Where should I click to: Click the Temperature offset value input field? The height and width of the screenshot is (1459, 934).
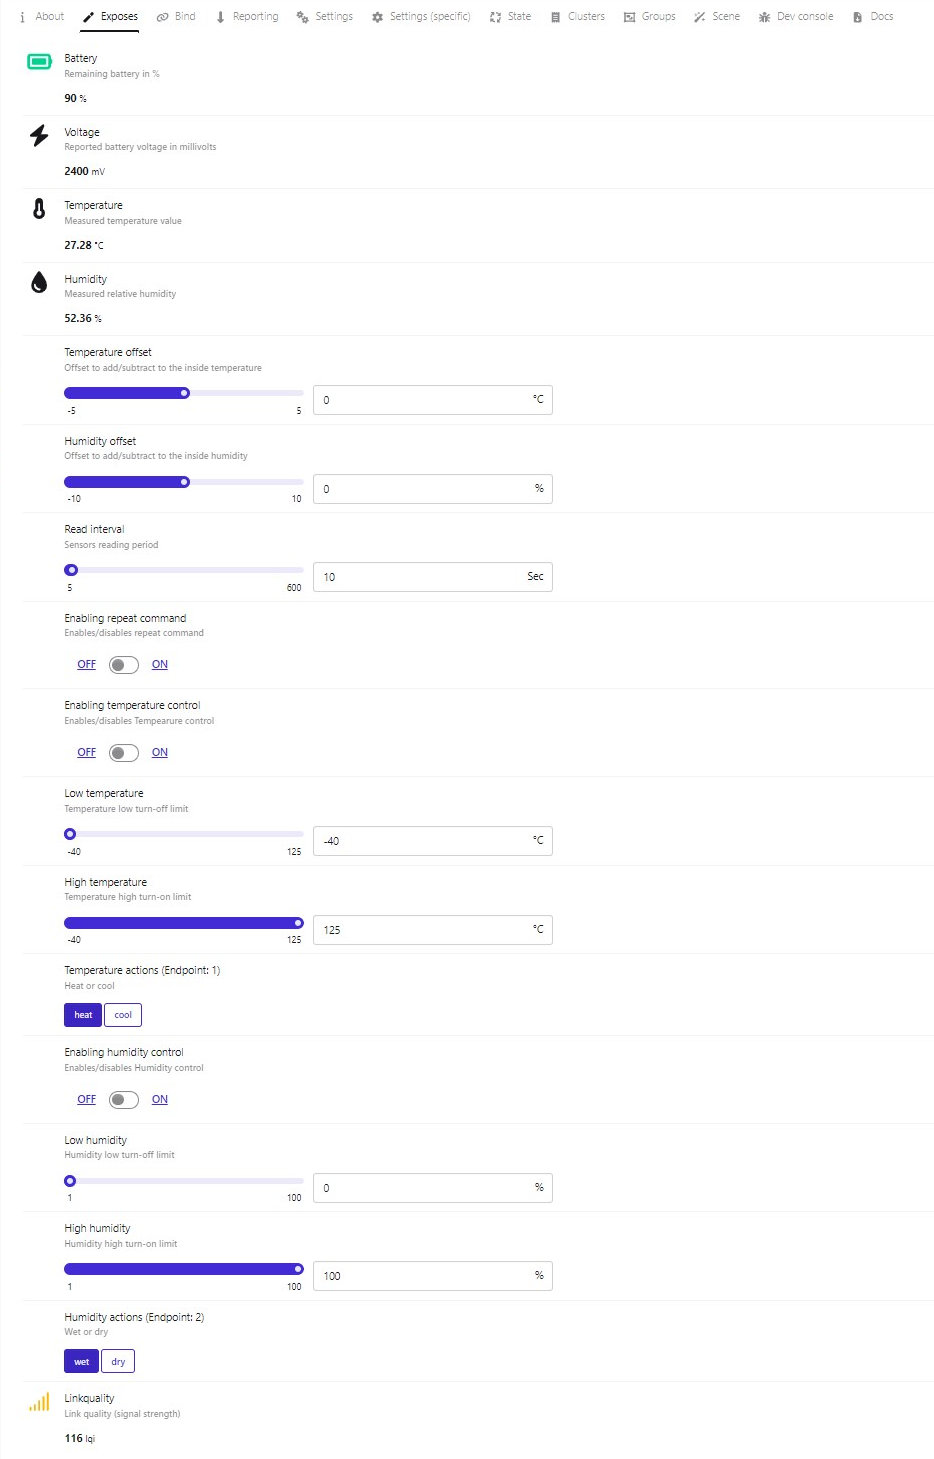(433, 400)
